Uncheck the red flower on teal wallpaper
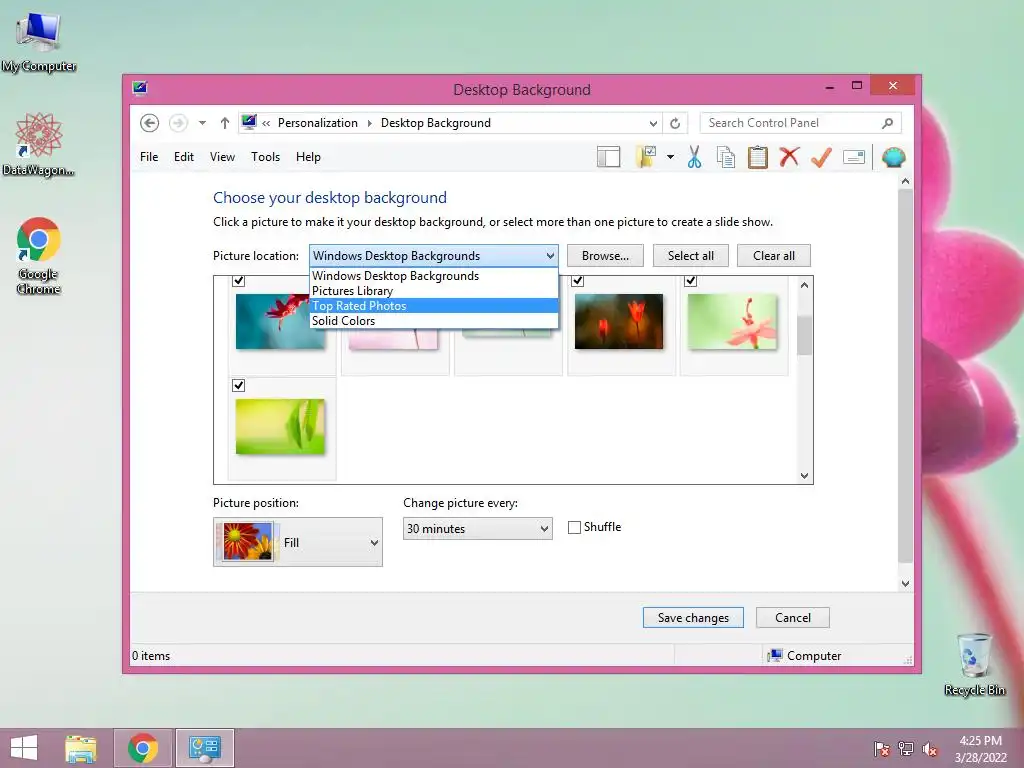This screenshot has height=768, width=1024. [x=238, y=281]
